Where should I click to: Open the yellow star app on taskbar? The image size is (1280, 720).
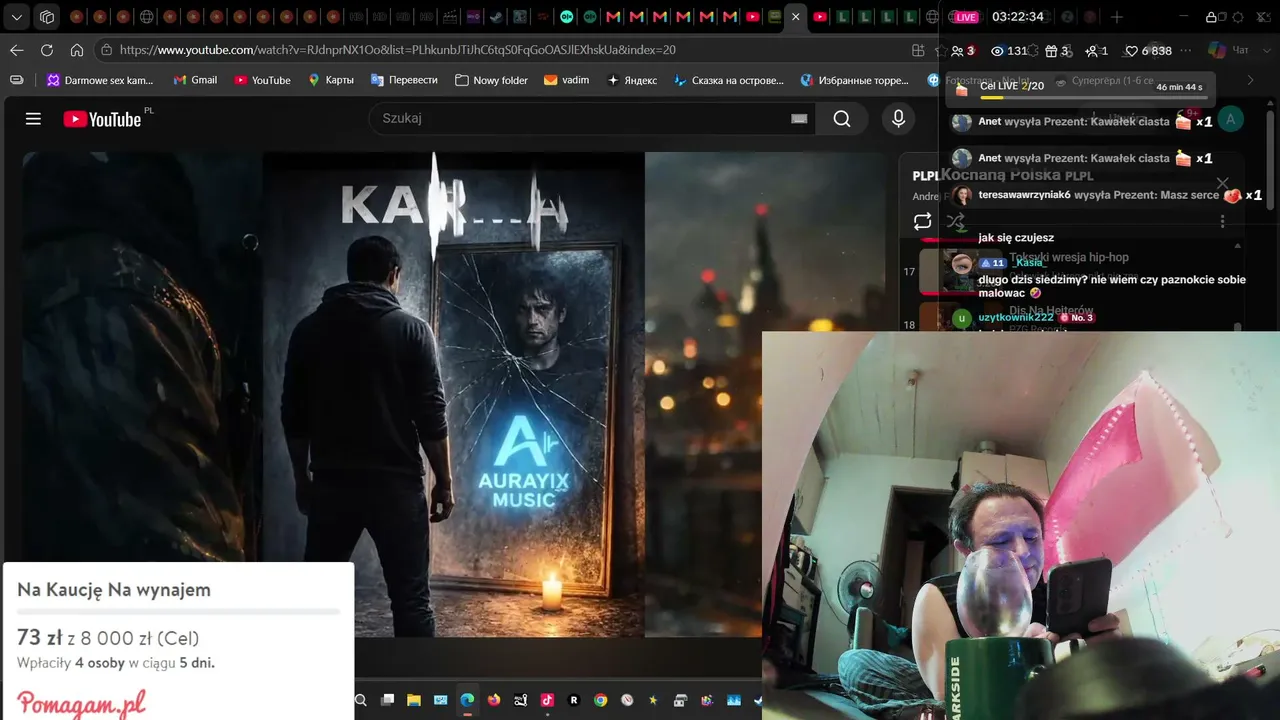click(x=654, y=701)
